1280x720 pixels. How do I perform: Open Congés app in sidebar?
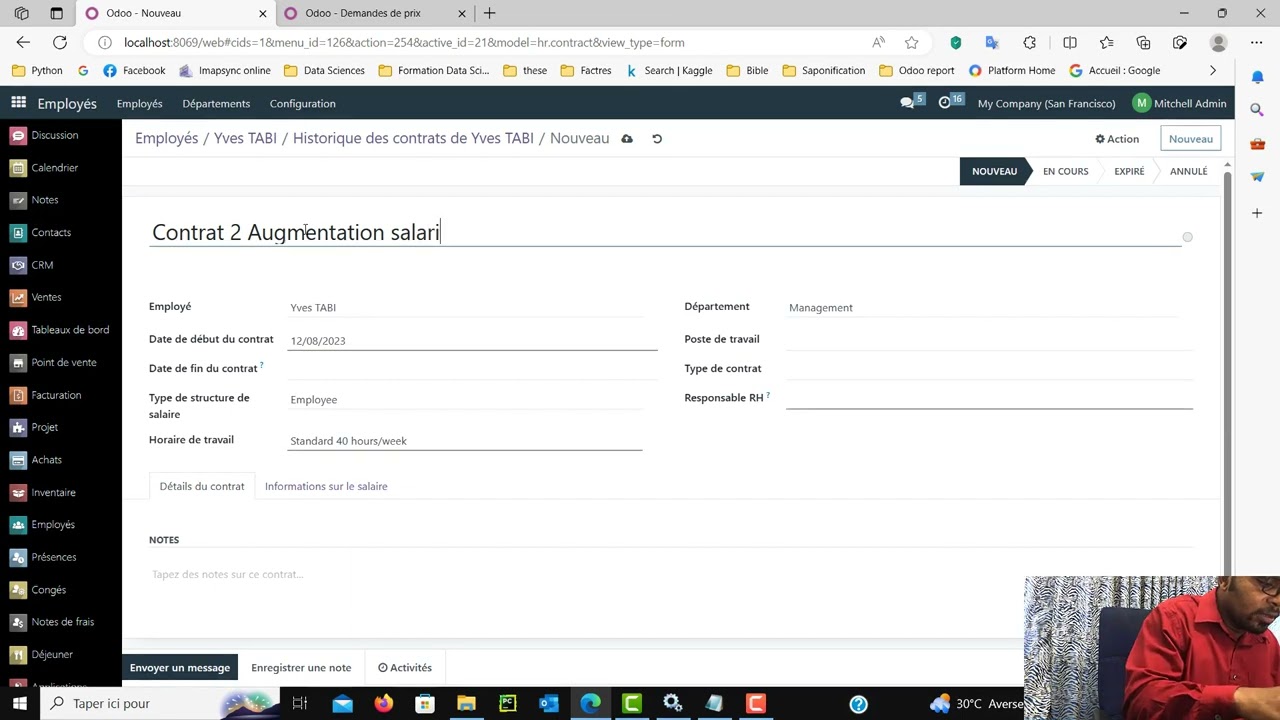38,590
